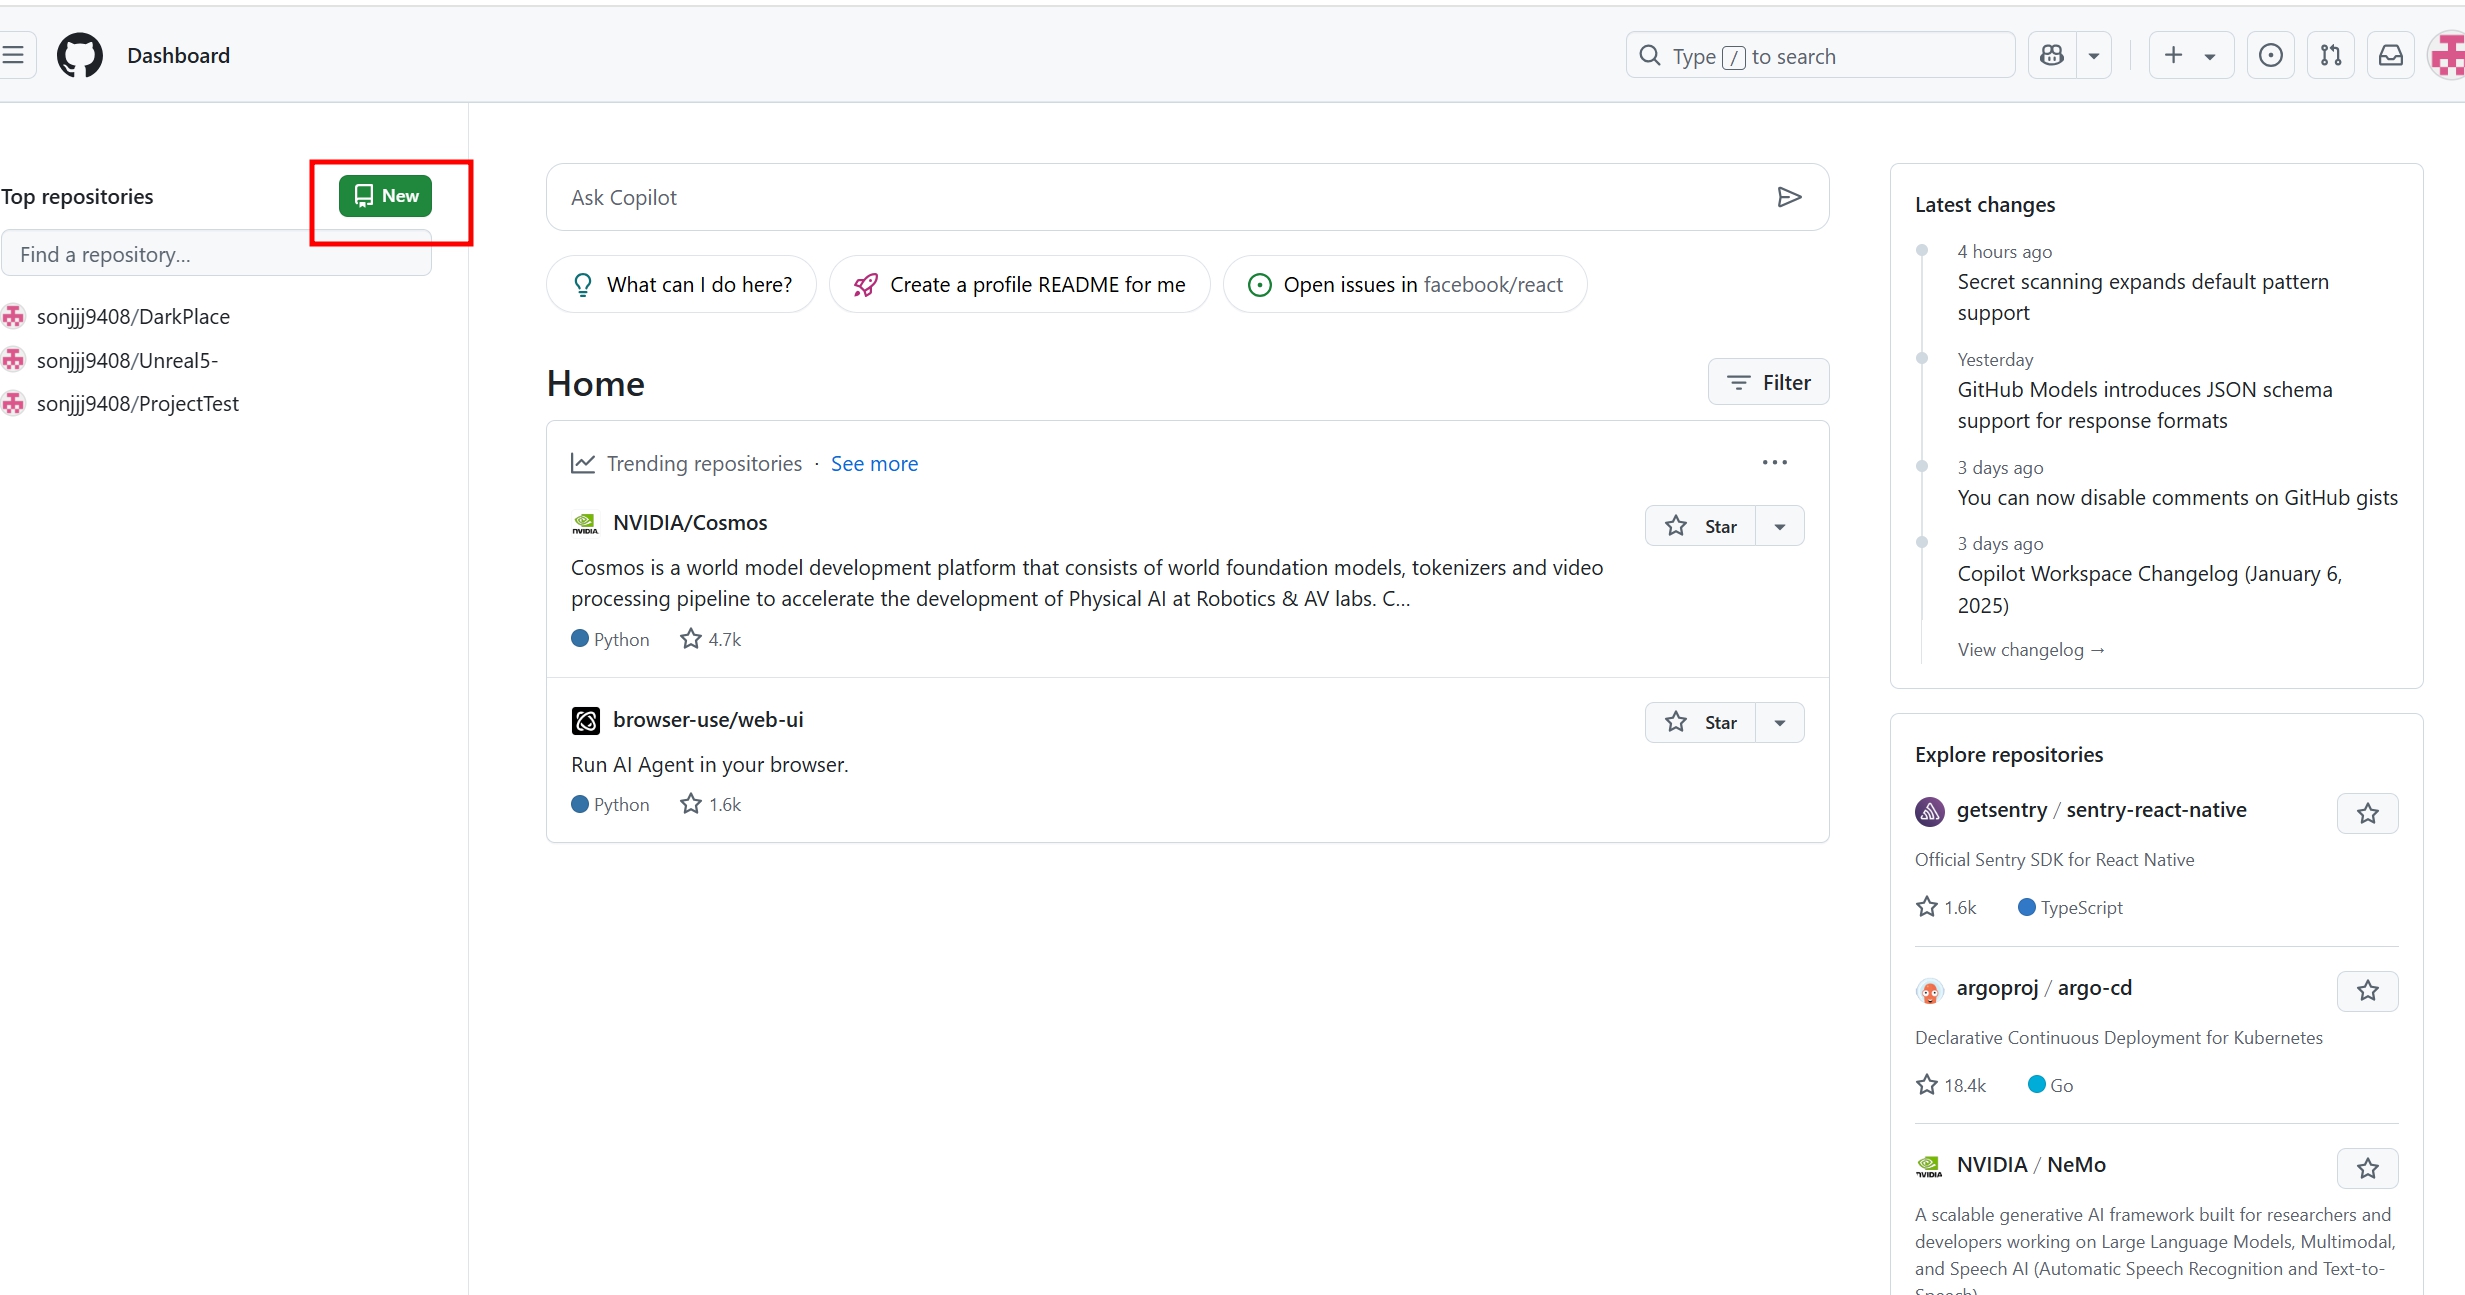Click the Dashboard header title
This screenshot has width=2465, height=1295.
pos(178,55)
